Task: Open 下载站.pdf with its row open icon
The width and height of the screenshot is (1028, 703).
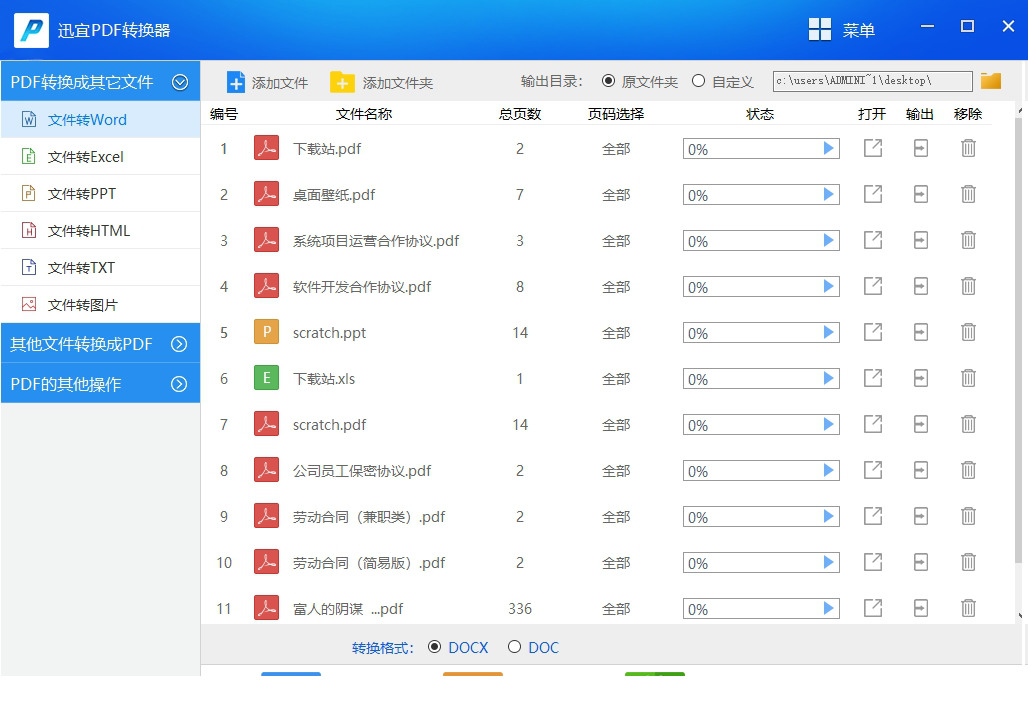Action: [872, 148]
